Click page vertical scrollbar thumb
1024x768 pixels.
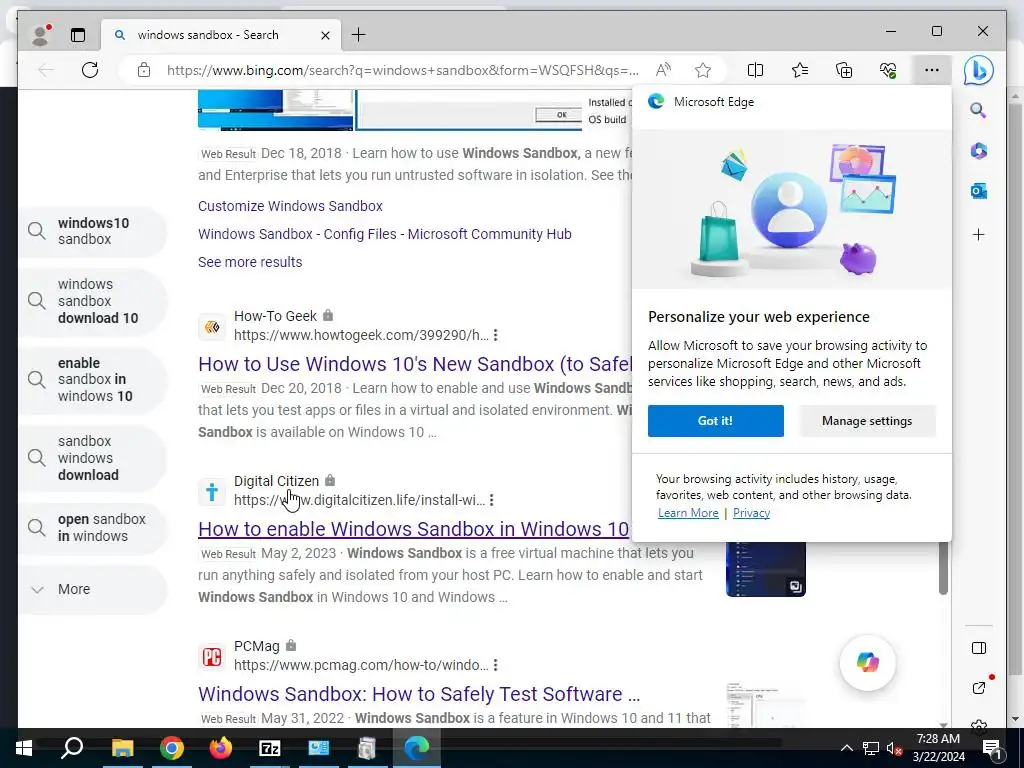[943, 568]
